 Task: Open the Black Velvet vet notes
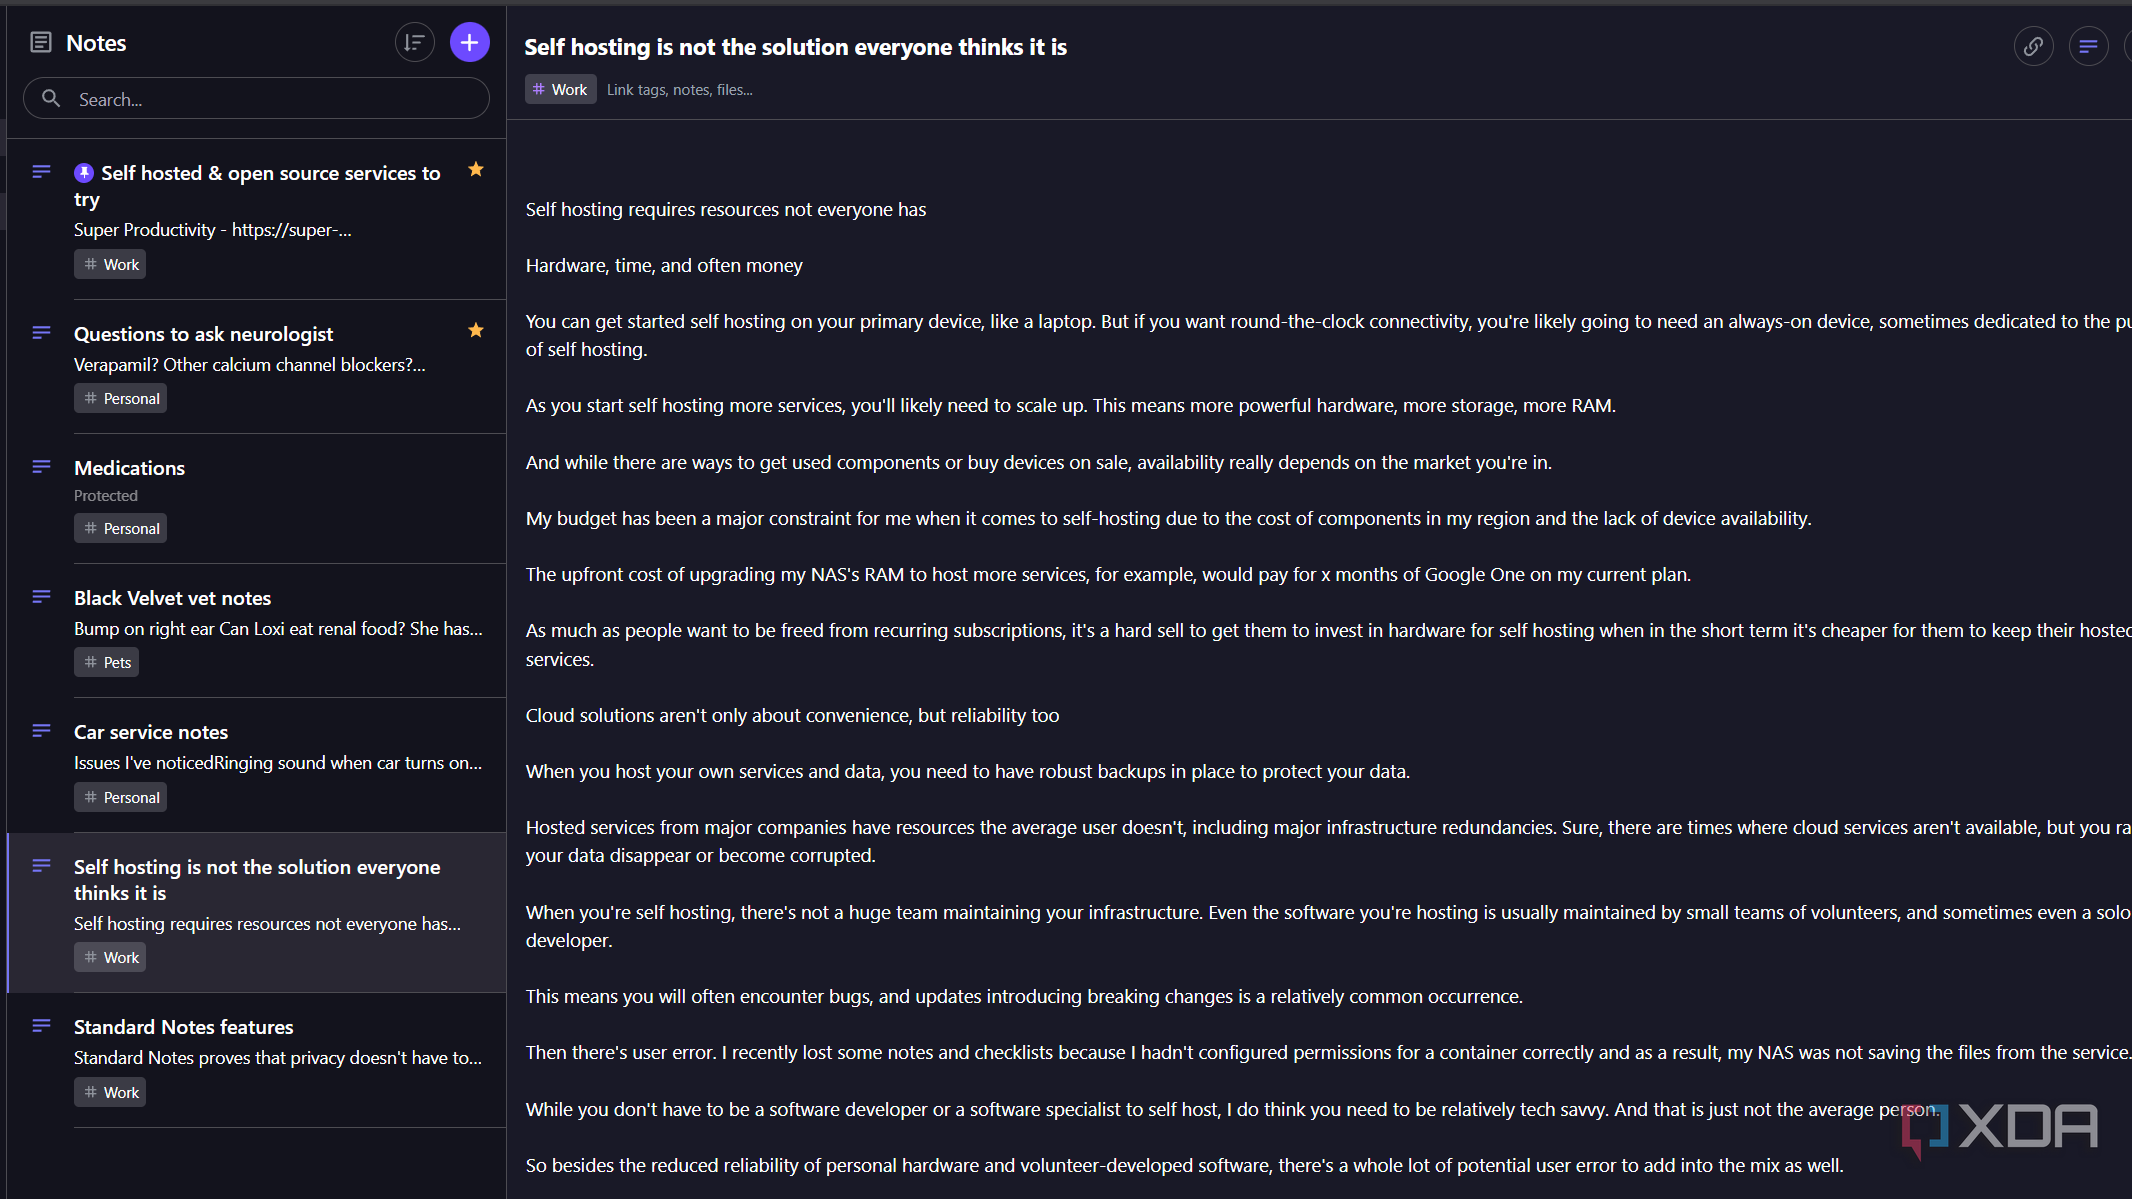(x=172, y=598)
